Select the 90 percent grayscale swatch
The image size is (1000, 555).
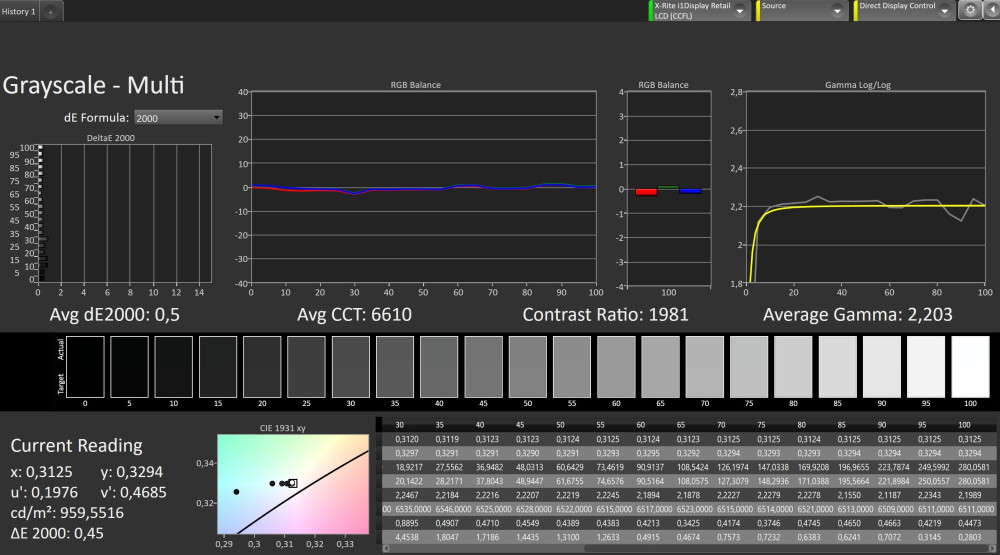[x=882, y=367]
